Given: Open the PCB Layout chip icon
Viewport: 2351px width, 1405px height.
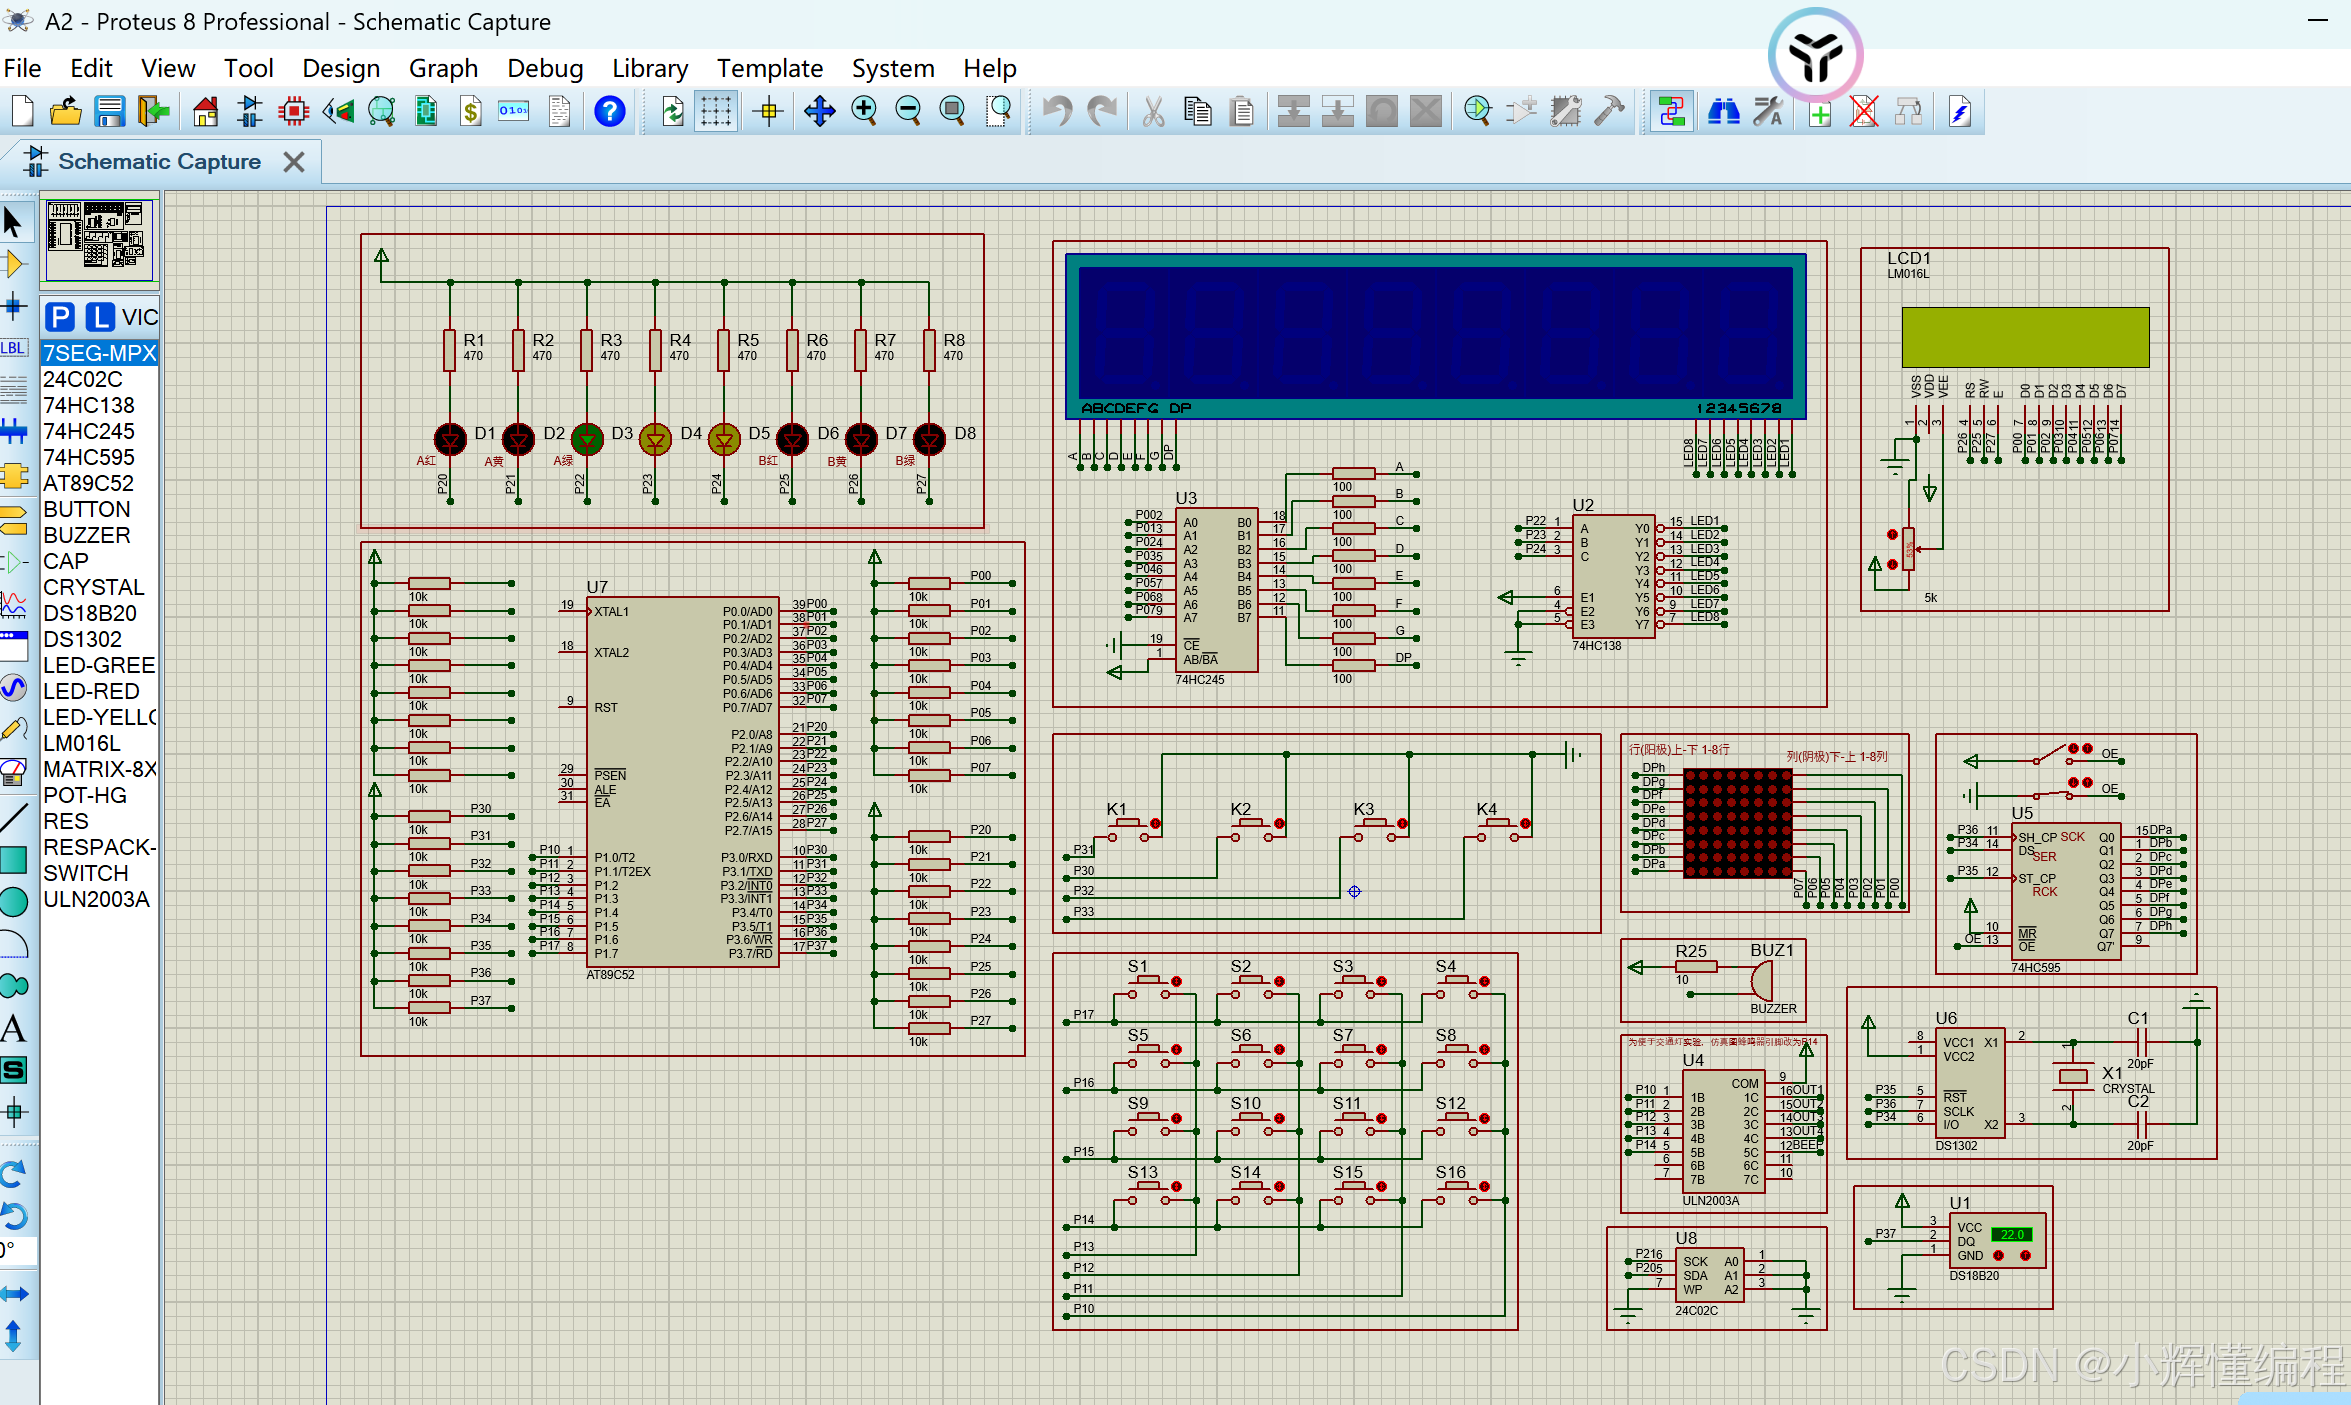Looking at the screenshot, I should click(294, 111).
